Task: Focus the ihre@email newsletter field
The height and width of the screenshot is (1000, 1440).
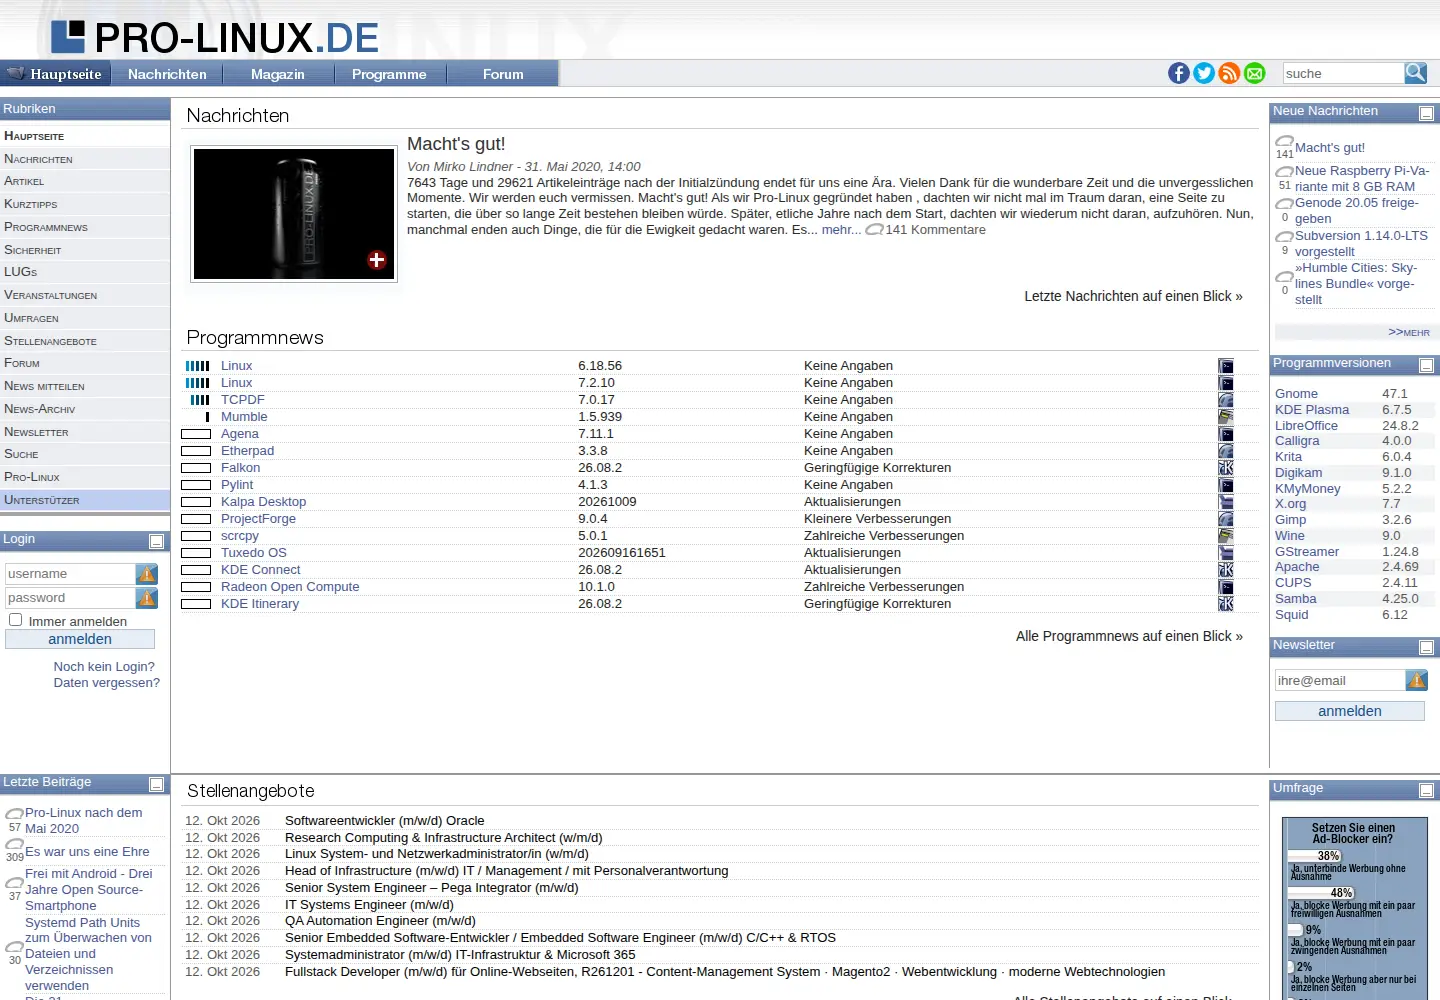Action: click(1340, 681)
